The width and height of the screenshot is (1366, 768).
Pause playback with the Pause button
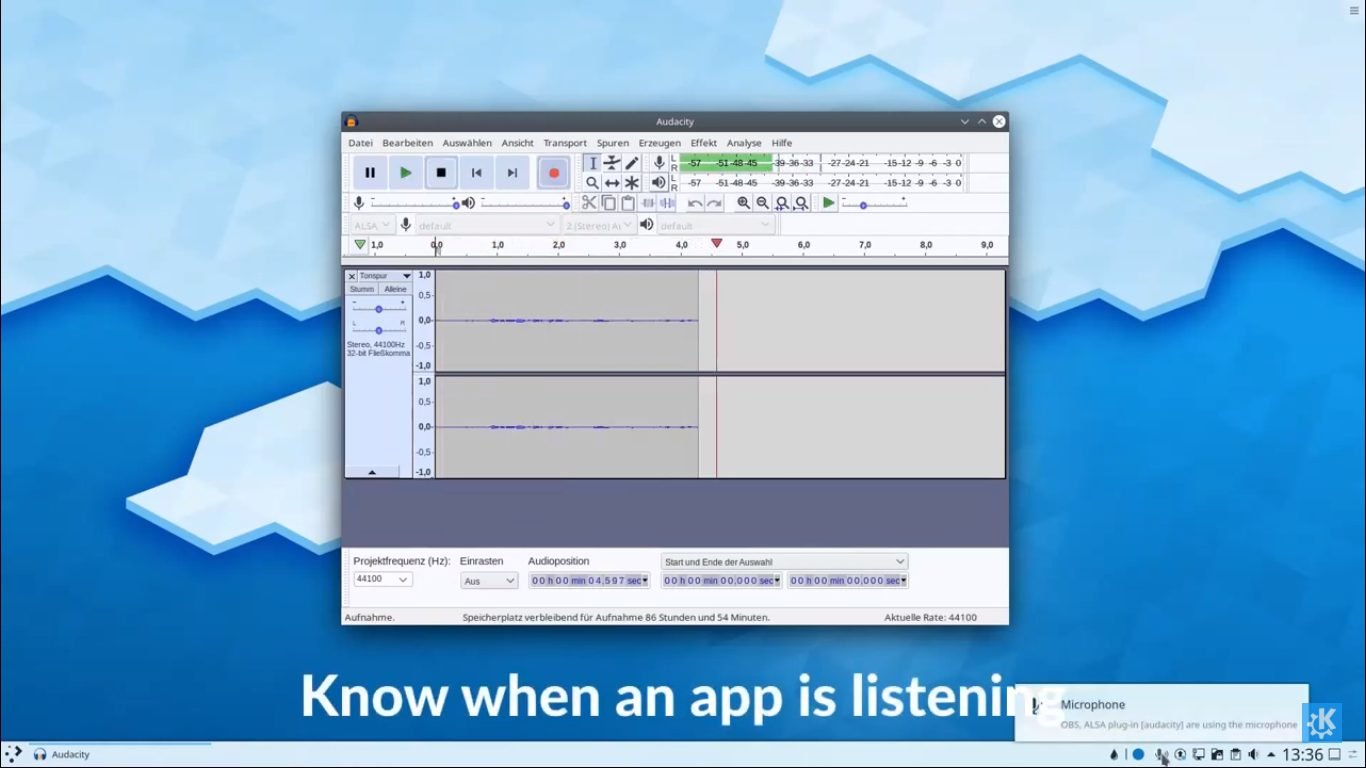click(x=370, y=173)
